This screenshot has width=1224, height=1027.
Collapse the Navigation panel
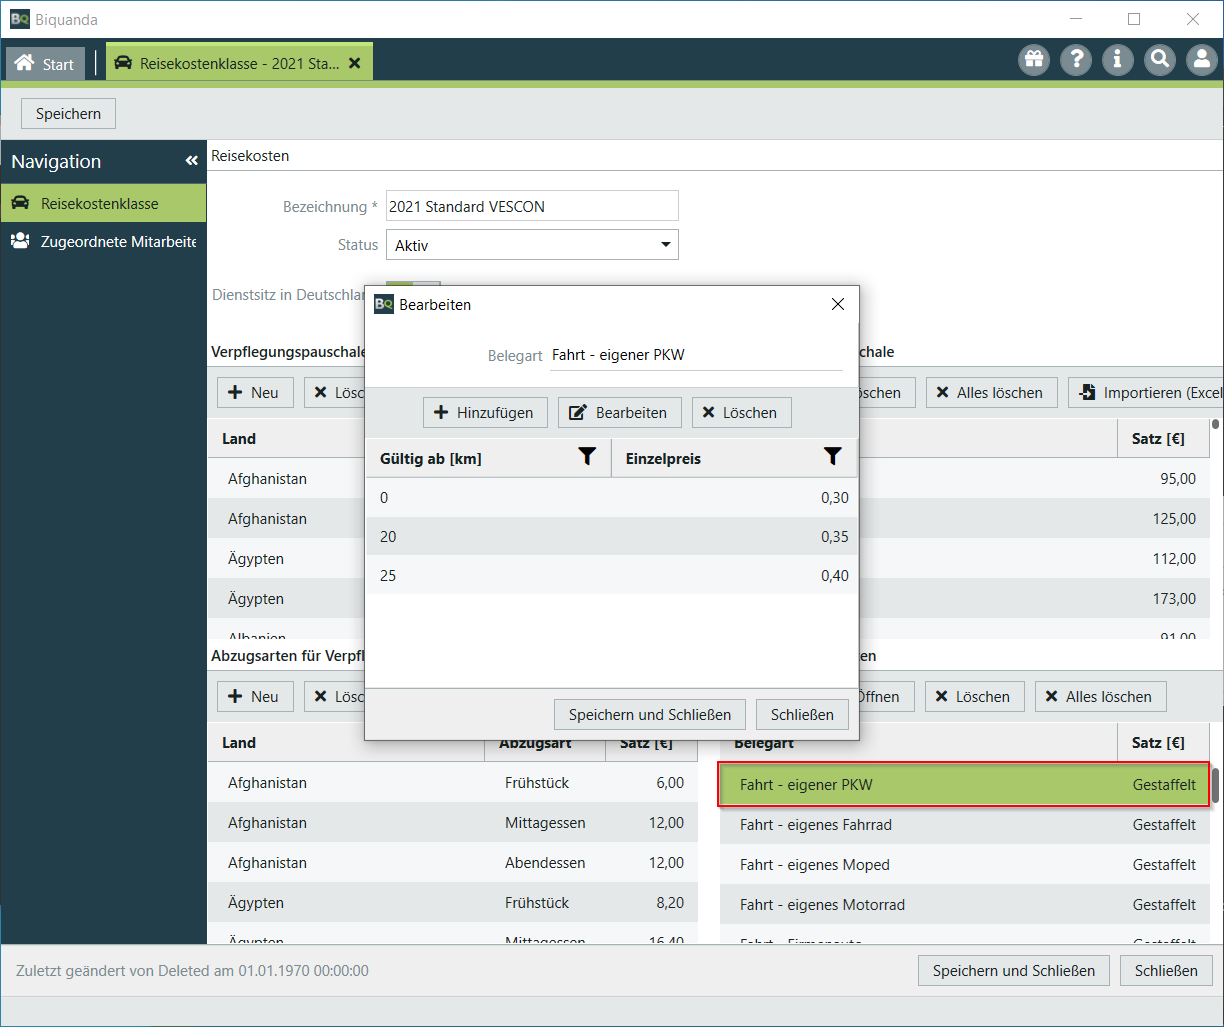tap(191, 161)
